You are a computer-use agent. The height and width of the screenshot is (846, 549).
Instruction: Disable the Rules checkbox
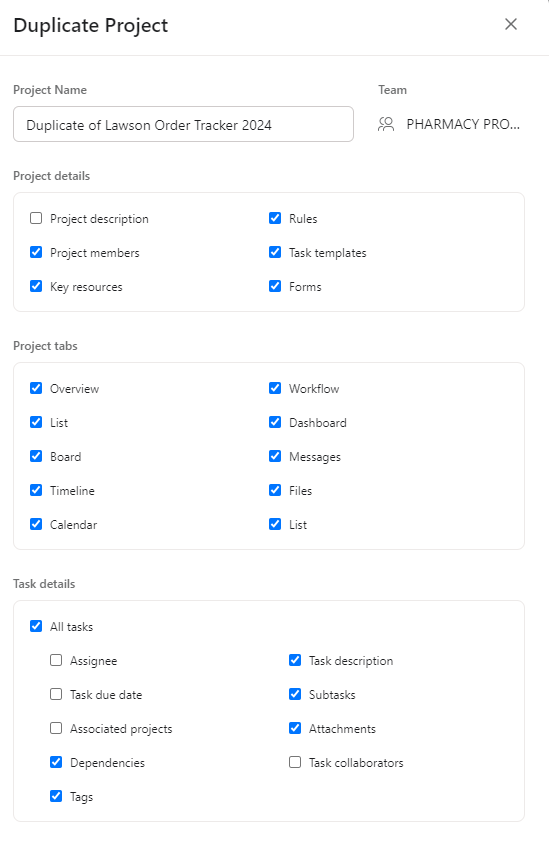click(275, 219)
